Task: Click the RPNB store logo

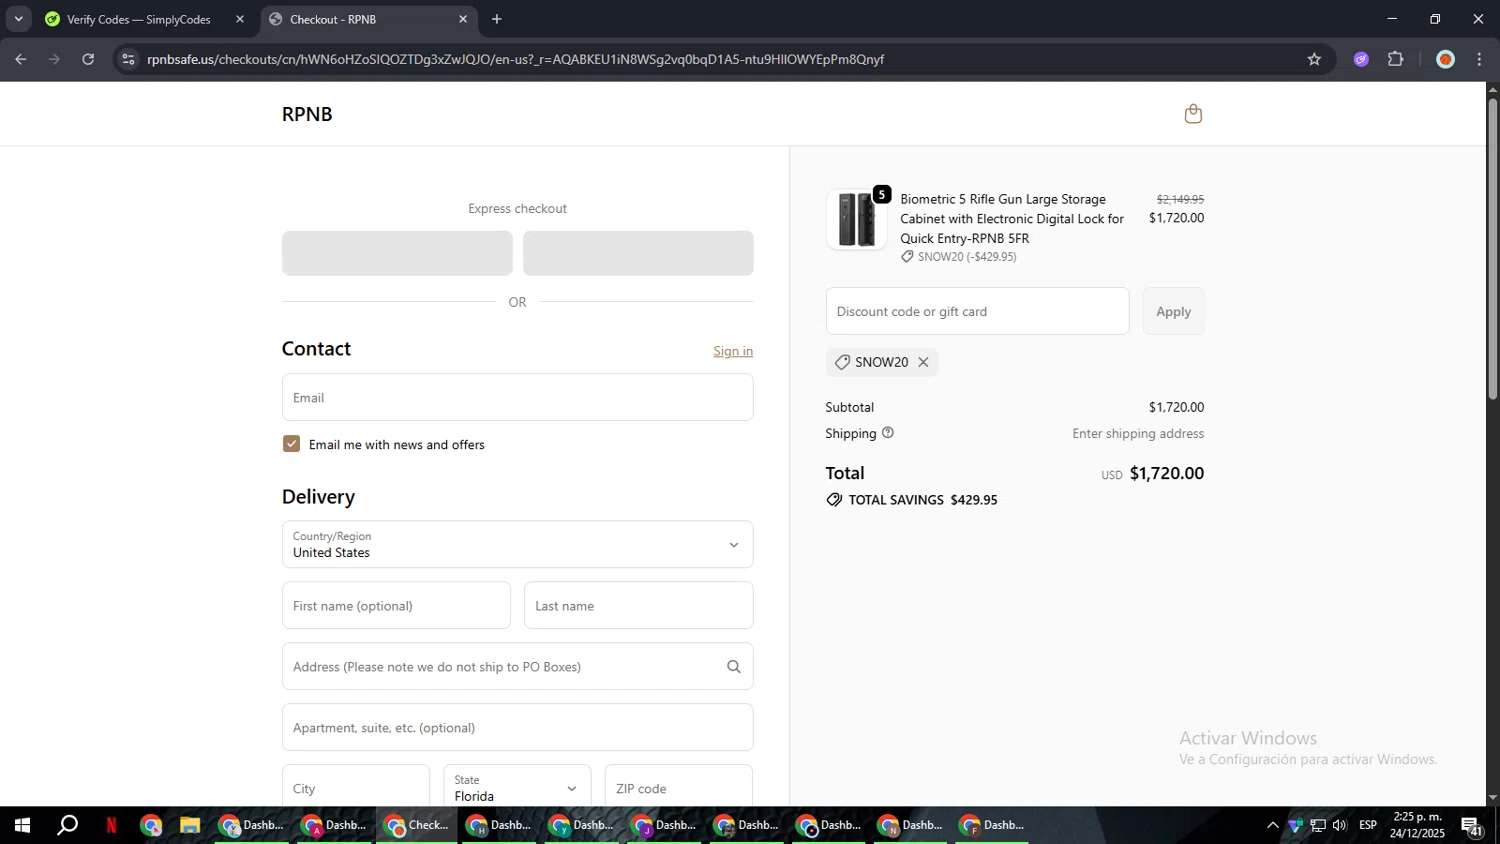Action: coord(307,114)
